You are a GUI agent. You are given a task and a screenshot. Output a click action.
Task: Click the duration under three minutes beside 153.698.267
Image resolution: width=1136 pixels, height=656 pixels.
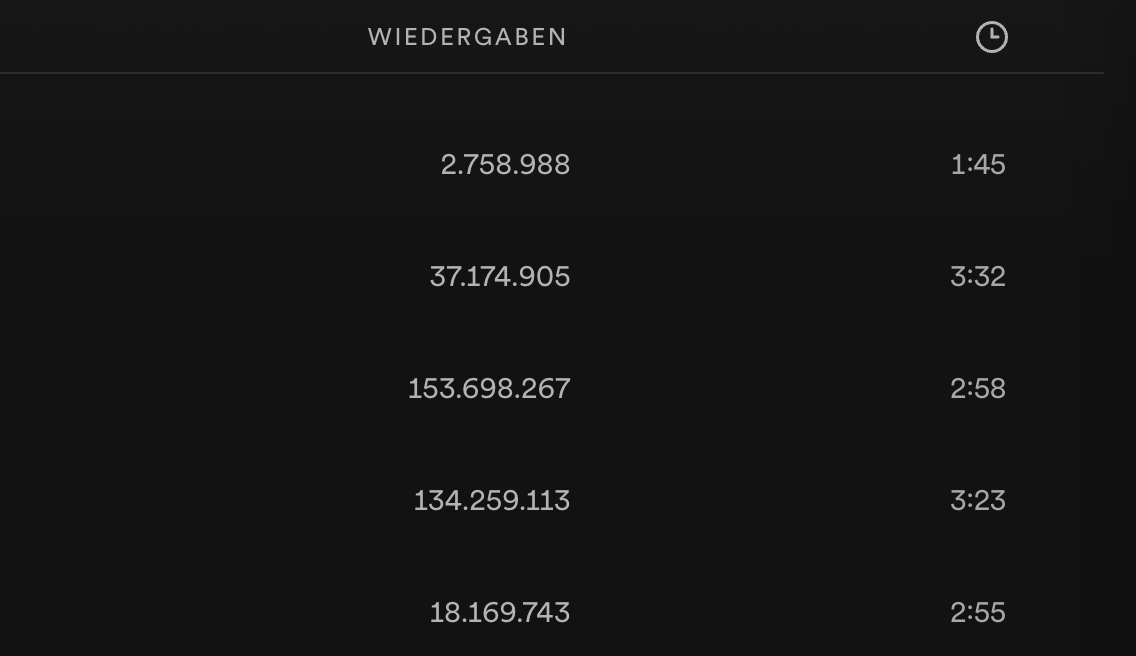[977, 388]
